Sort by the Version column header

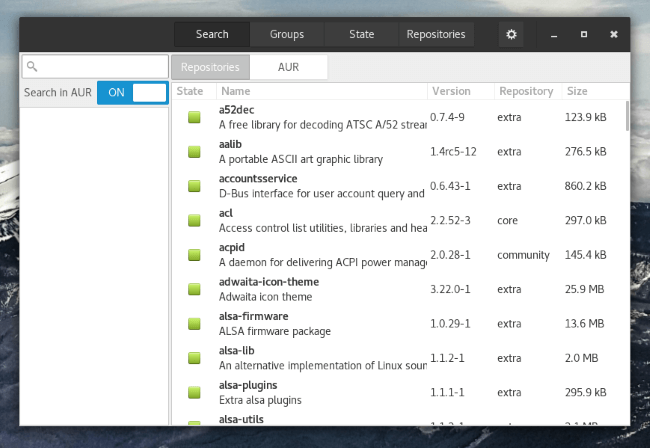click(461, 91)
